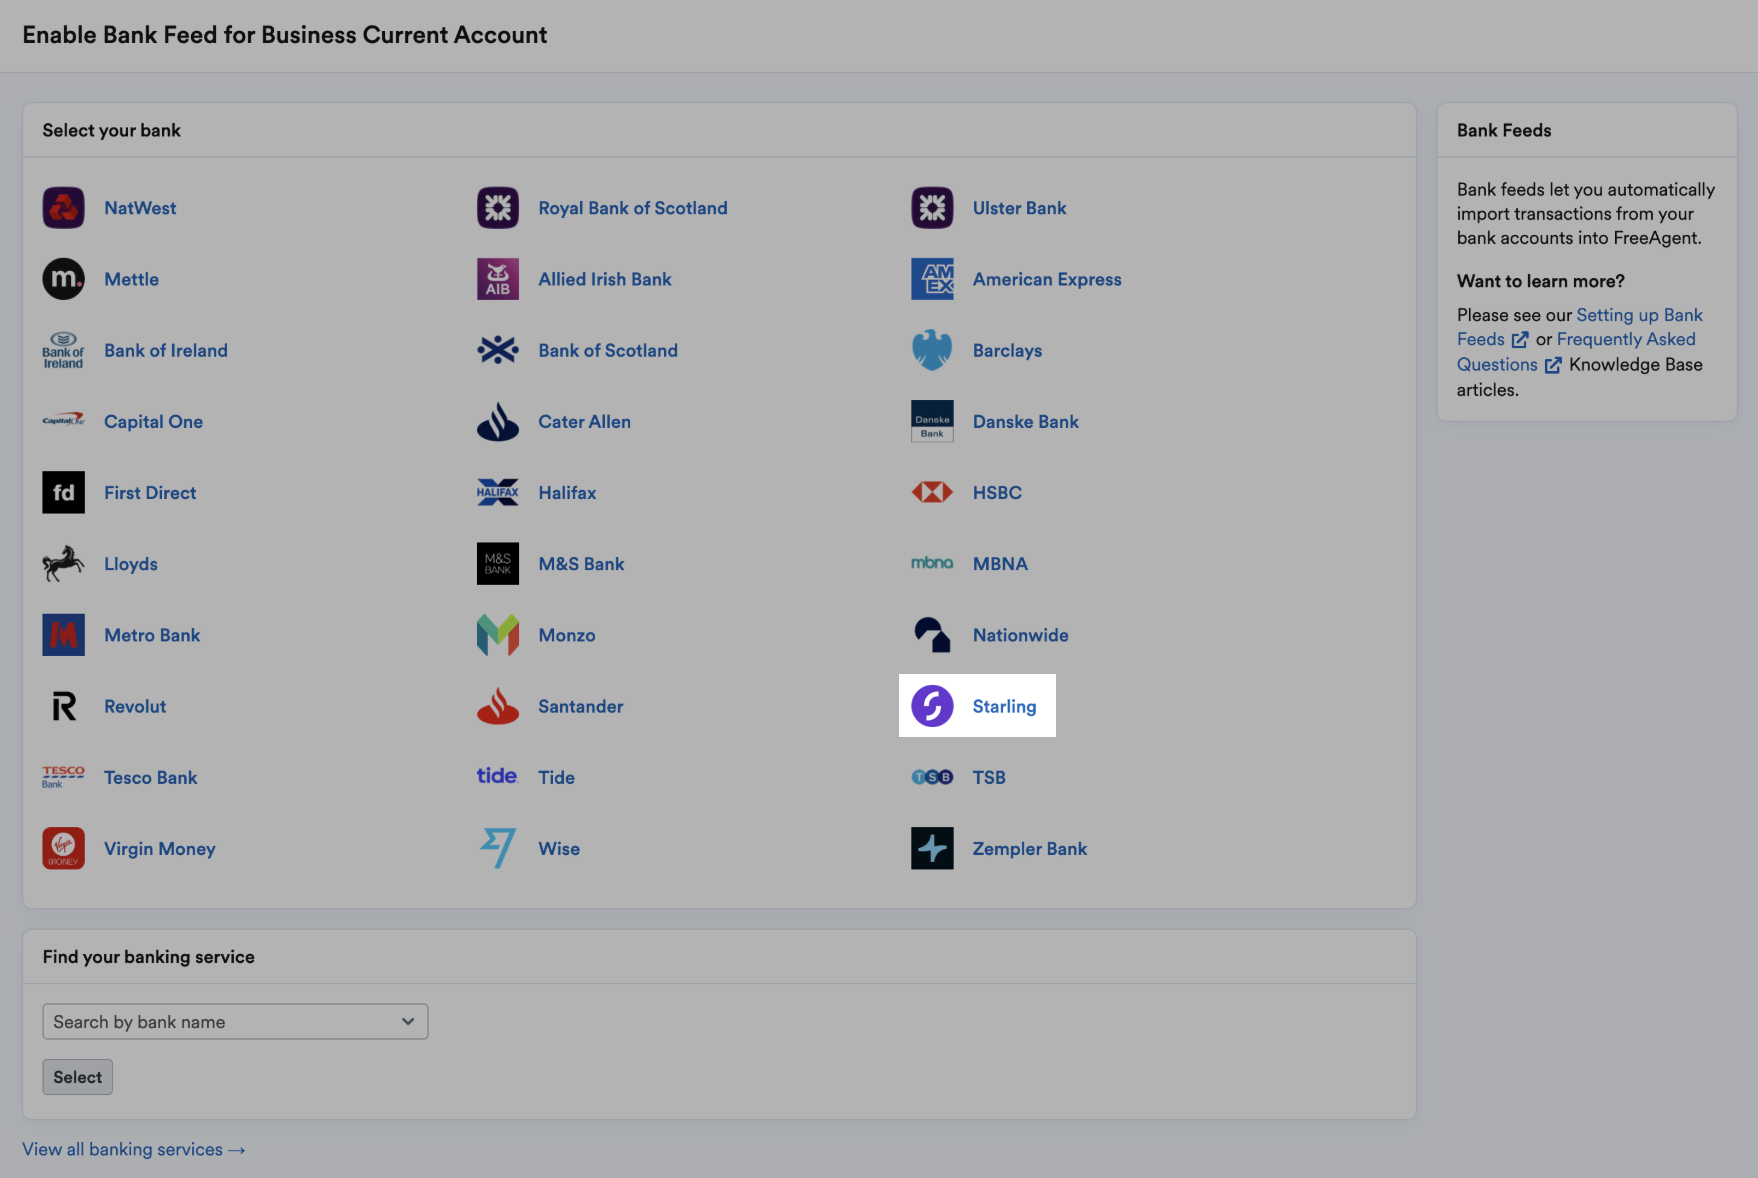Select the M&S Bank link
The height and width of the screenshot is (1178, 1758).
click(x=581, y=563)
